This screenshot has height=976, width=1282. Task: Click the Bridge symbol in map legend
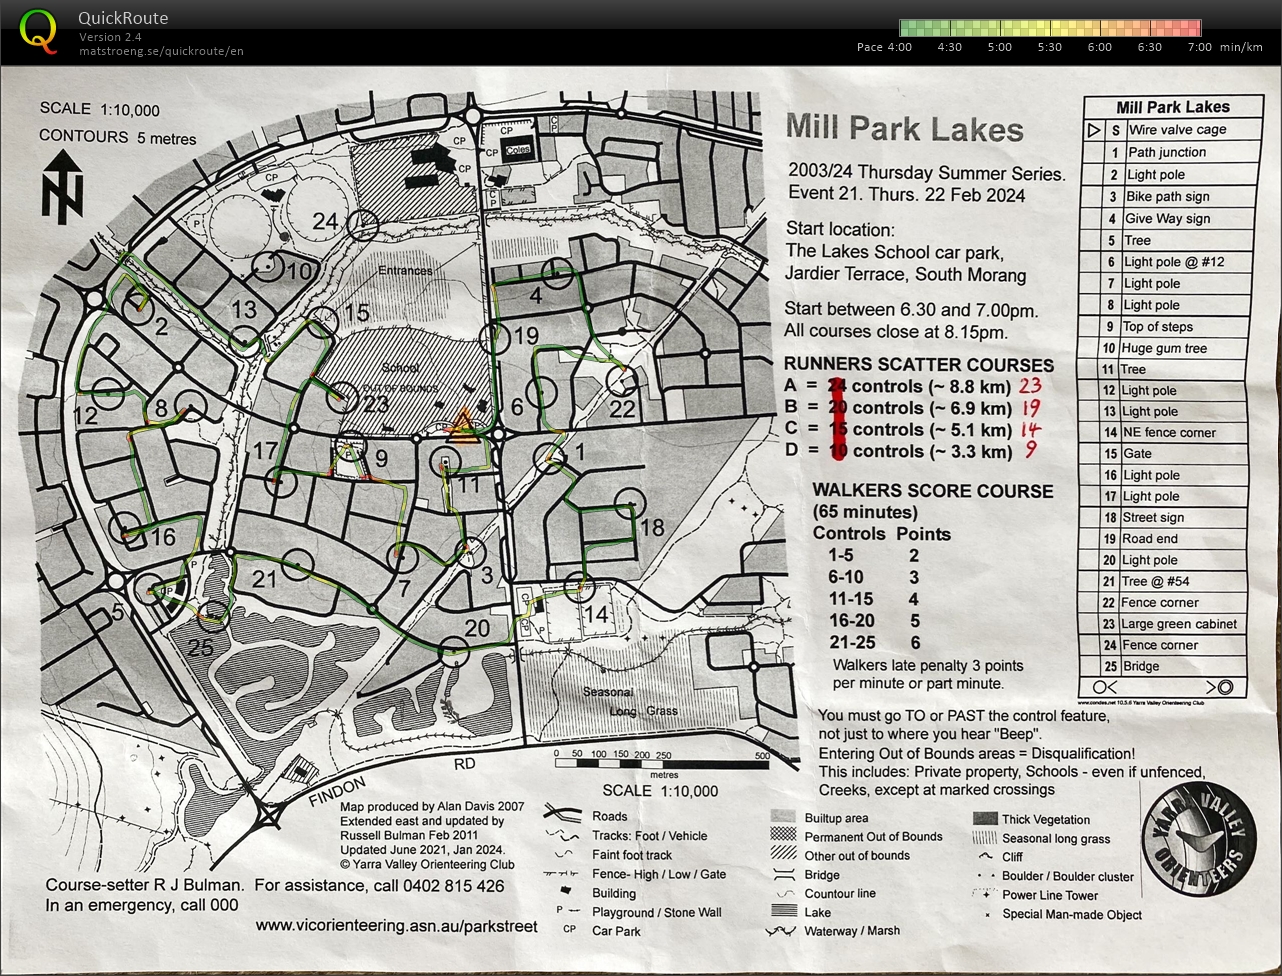tap(785, 875)
